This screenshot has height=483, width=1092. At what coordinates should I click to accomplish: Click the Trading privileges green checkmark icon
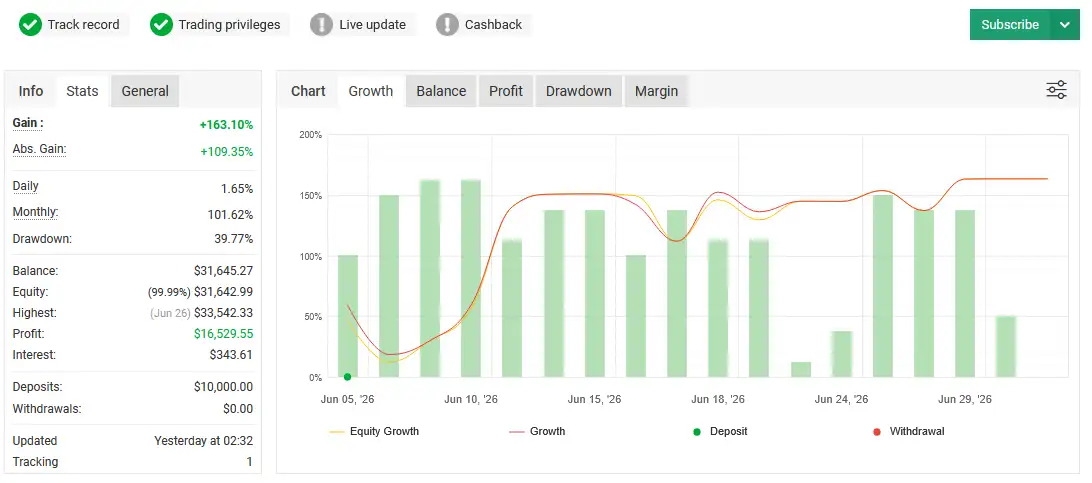[x=161, y=25]
